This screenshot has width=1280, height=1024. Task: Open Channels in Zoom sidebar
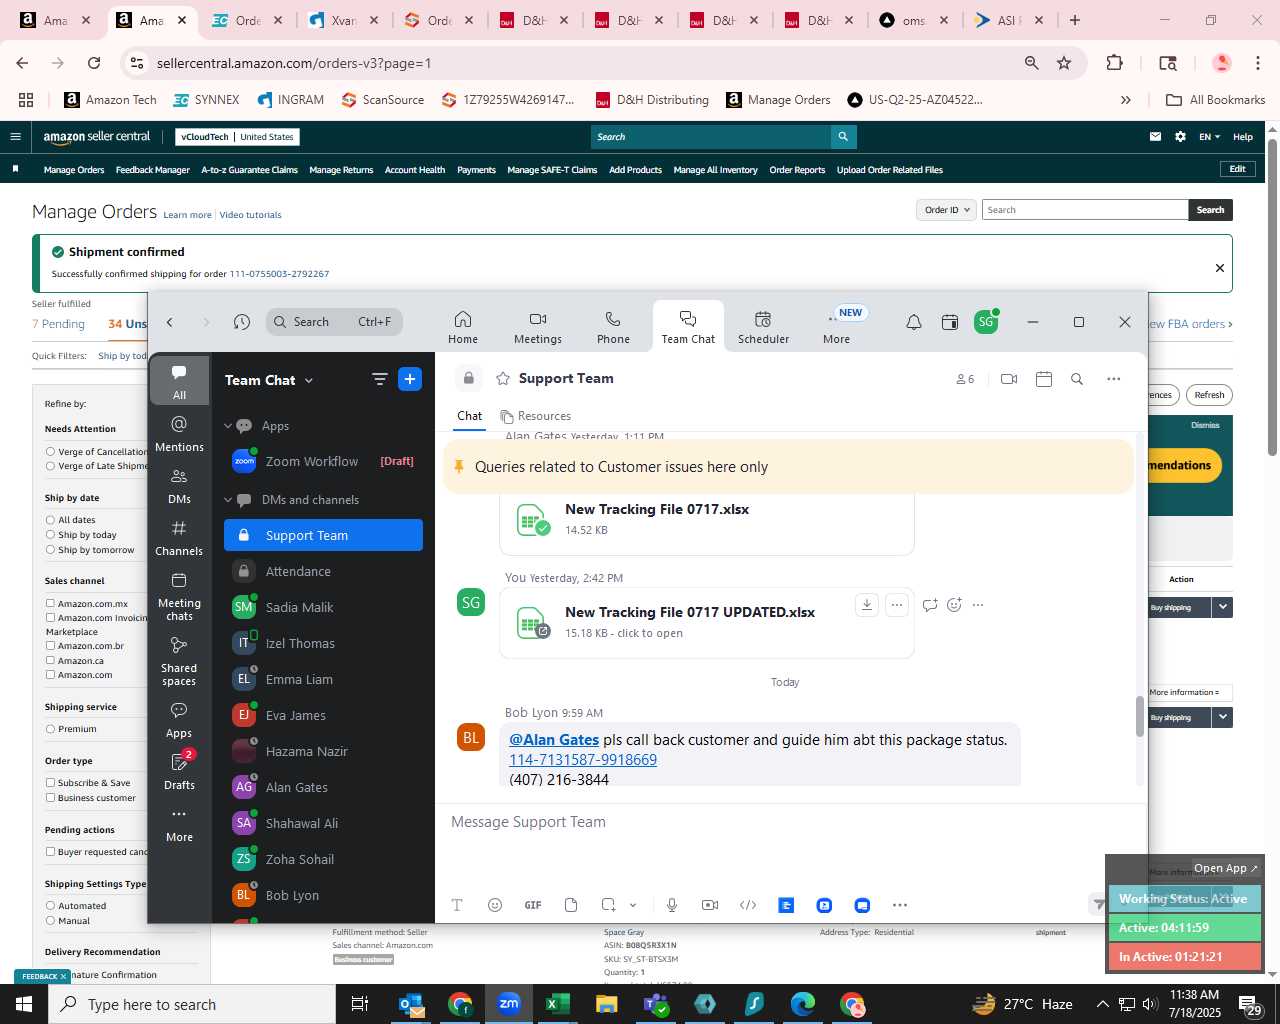tap(179, 538)
